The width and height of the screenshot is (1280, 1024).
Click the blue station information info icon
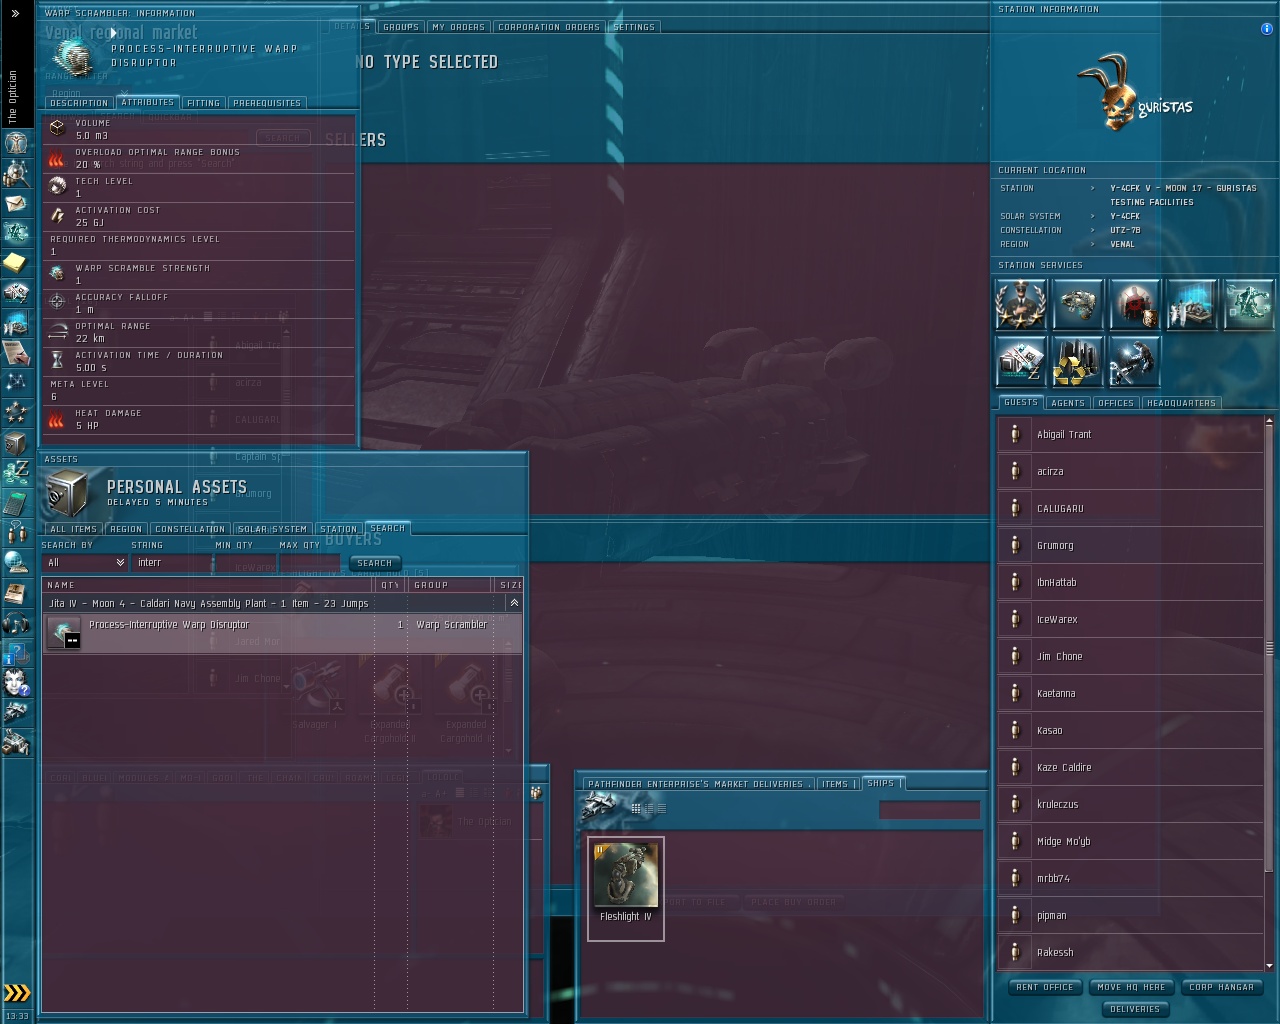point(1267,29)
